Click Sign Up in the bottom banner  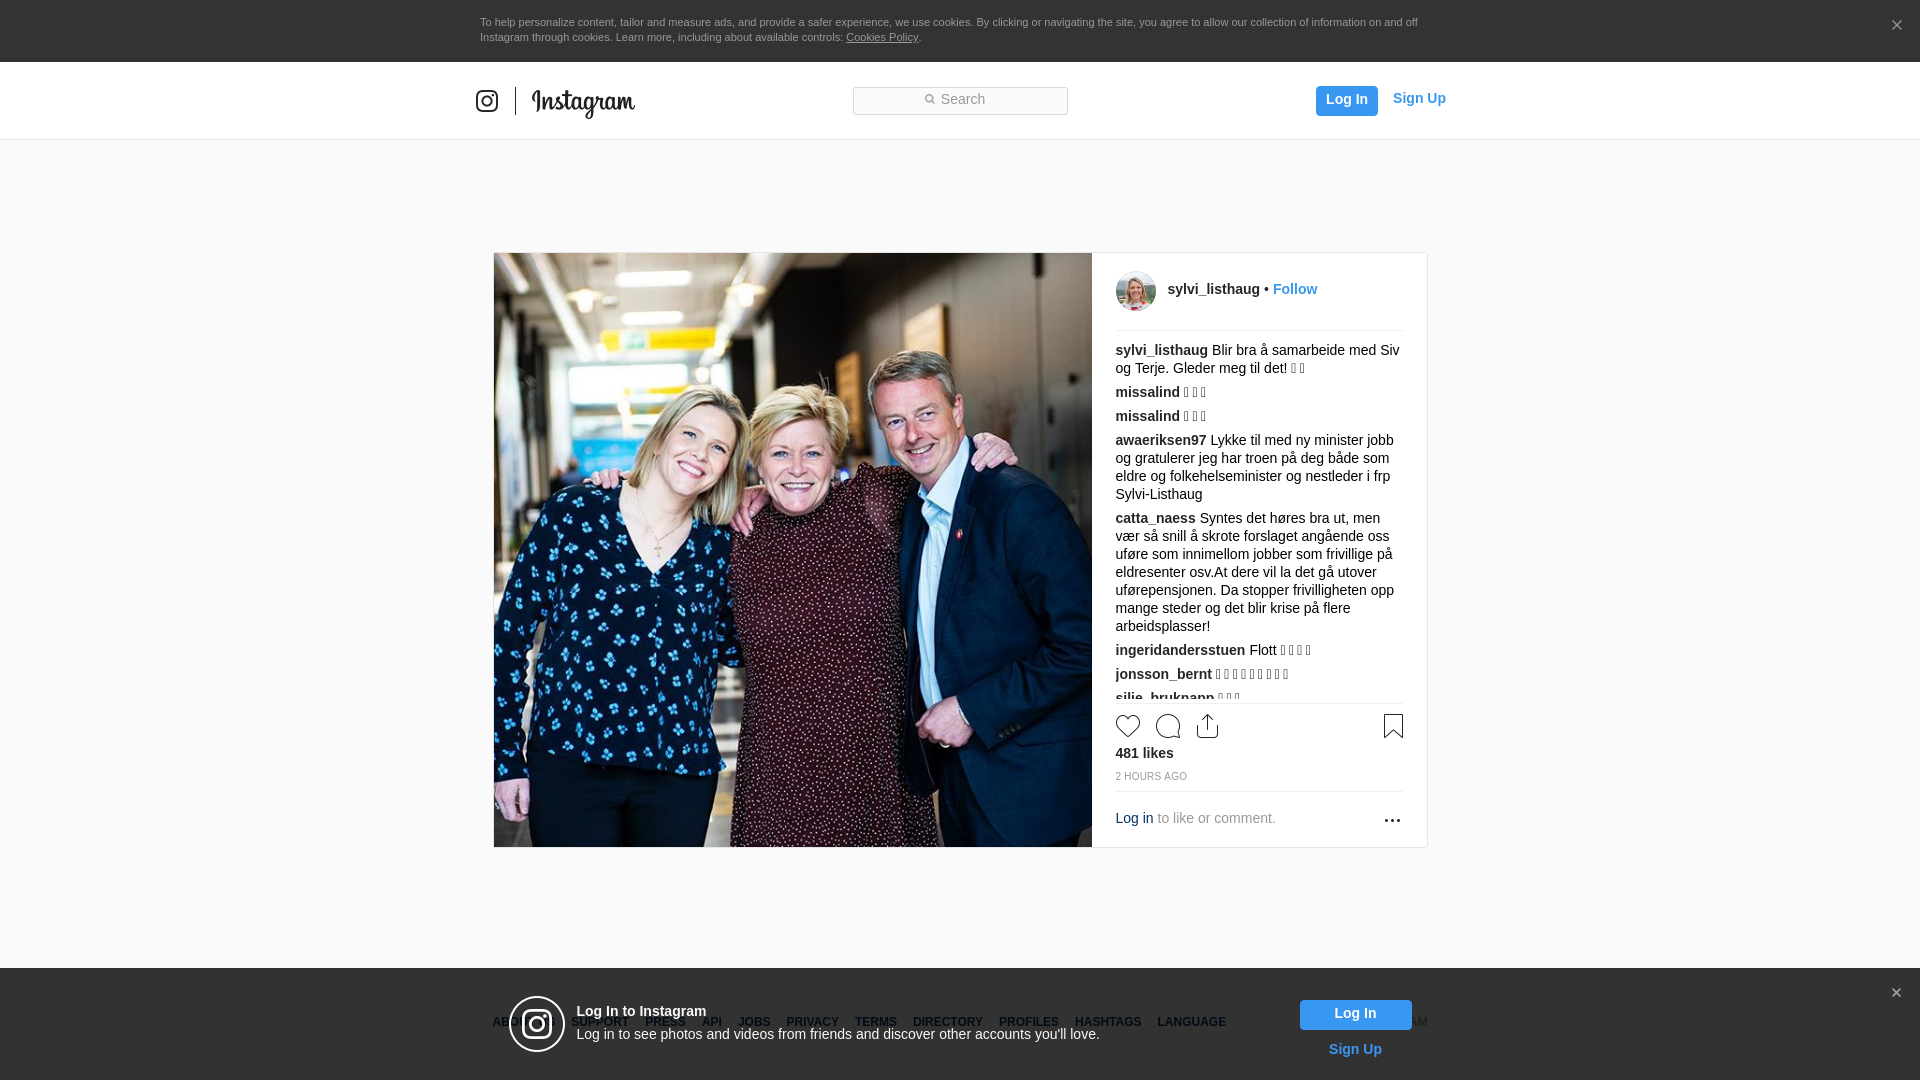1355,1049
